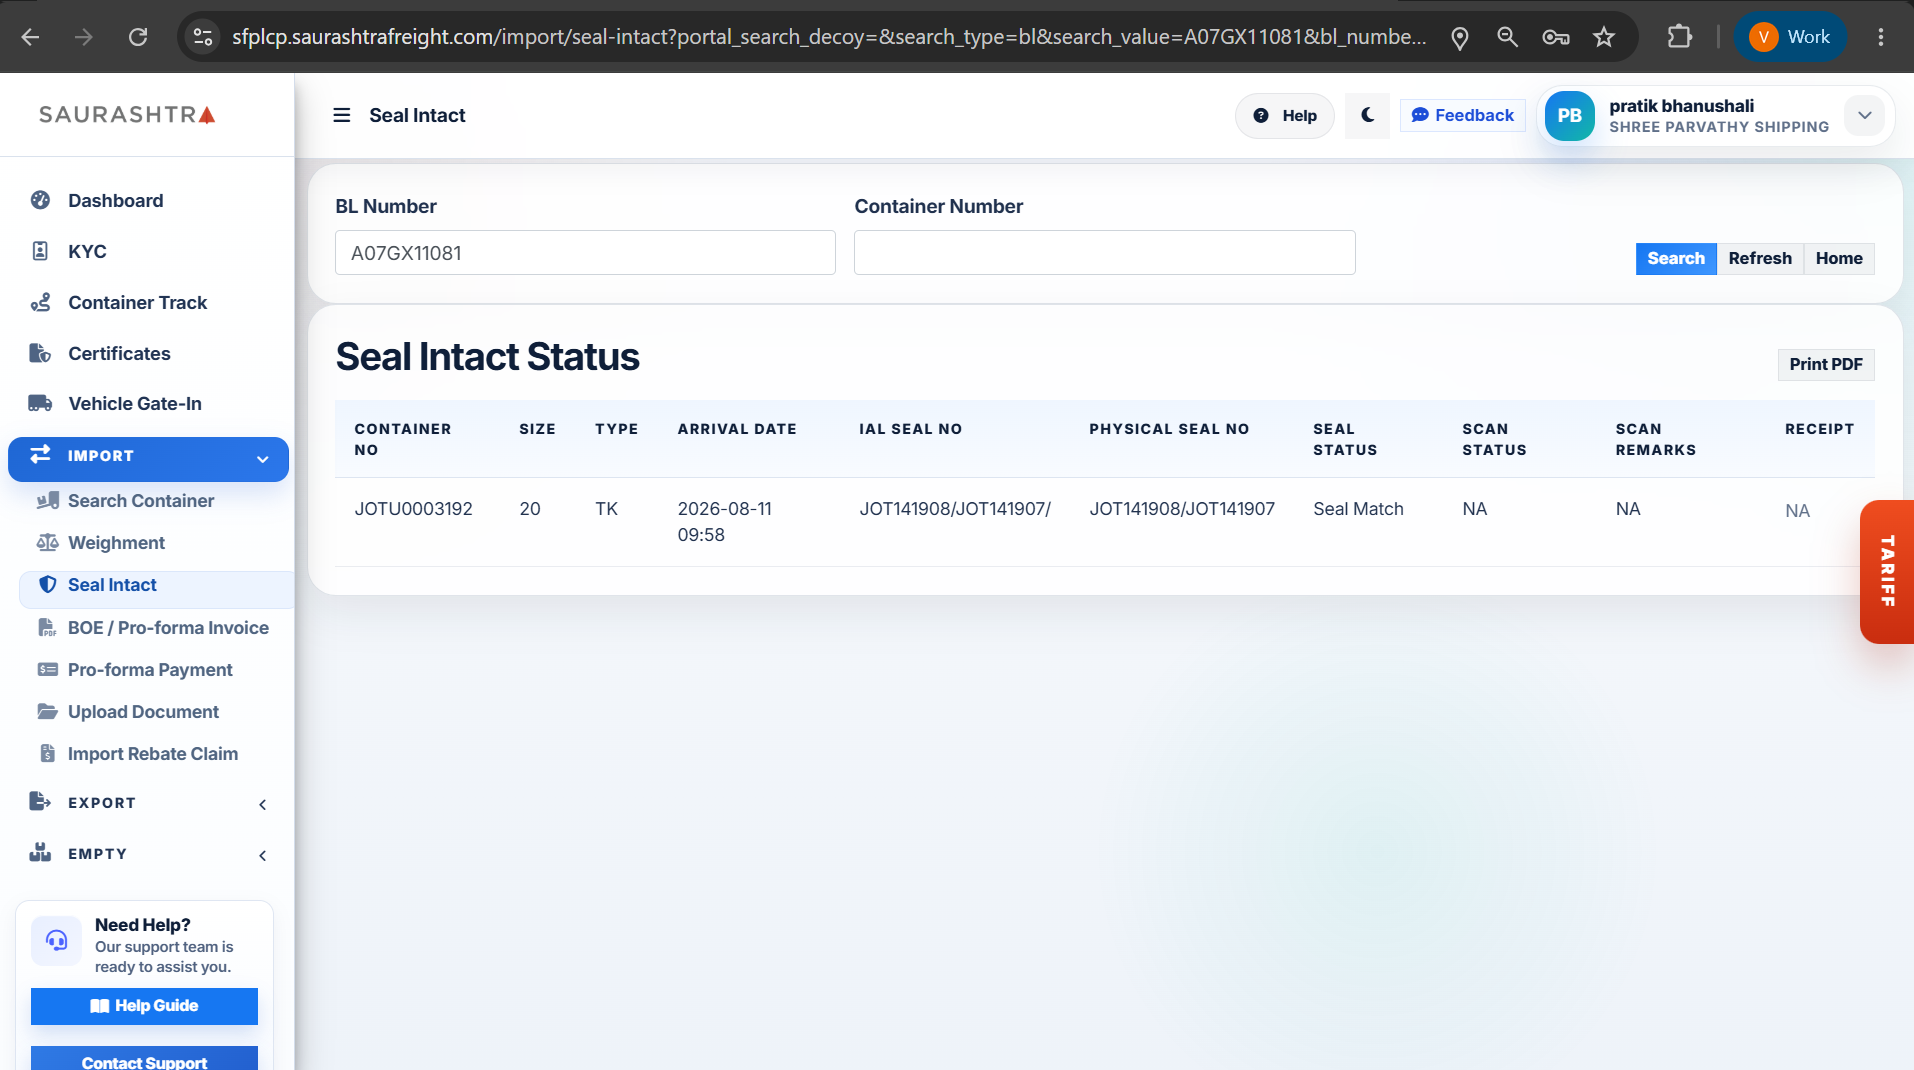Image resolution: width=1914 pixels, height=1070 pixels.
Task: Open Import Rebate Claim
Action: point(152,753)
